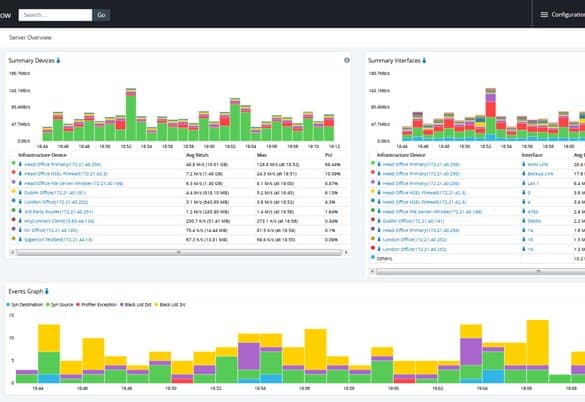The image size is (585, 402).
Task: Click device icon beside Dublin Office in Summary Interfaces
Action: [x=379, y=221]
